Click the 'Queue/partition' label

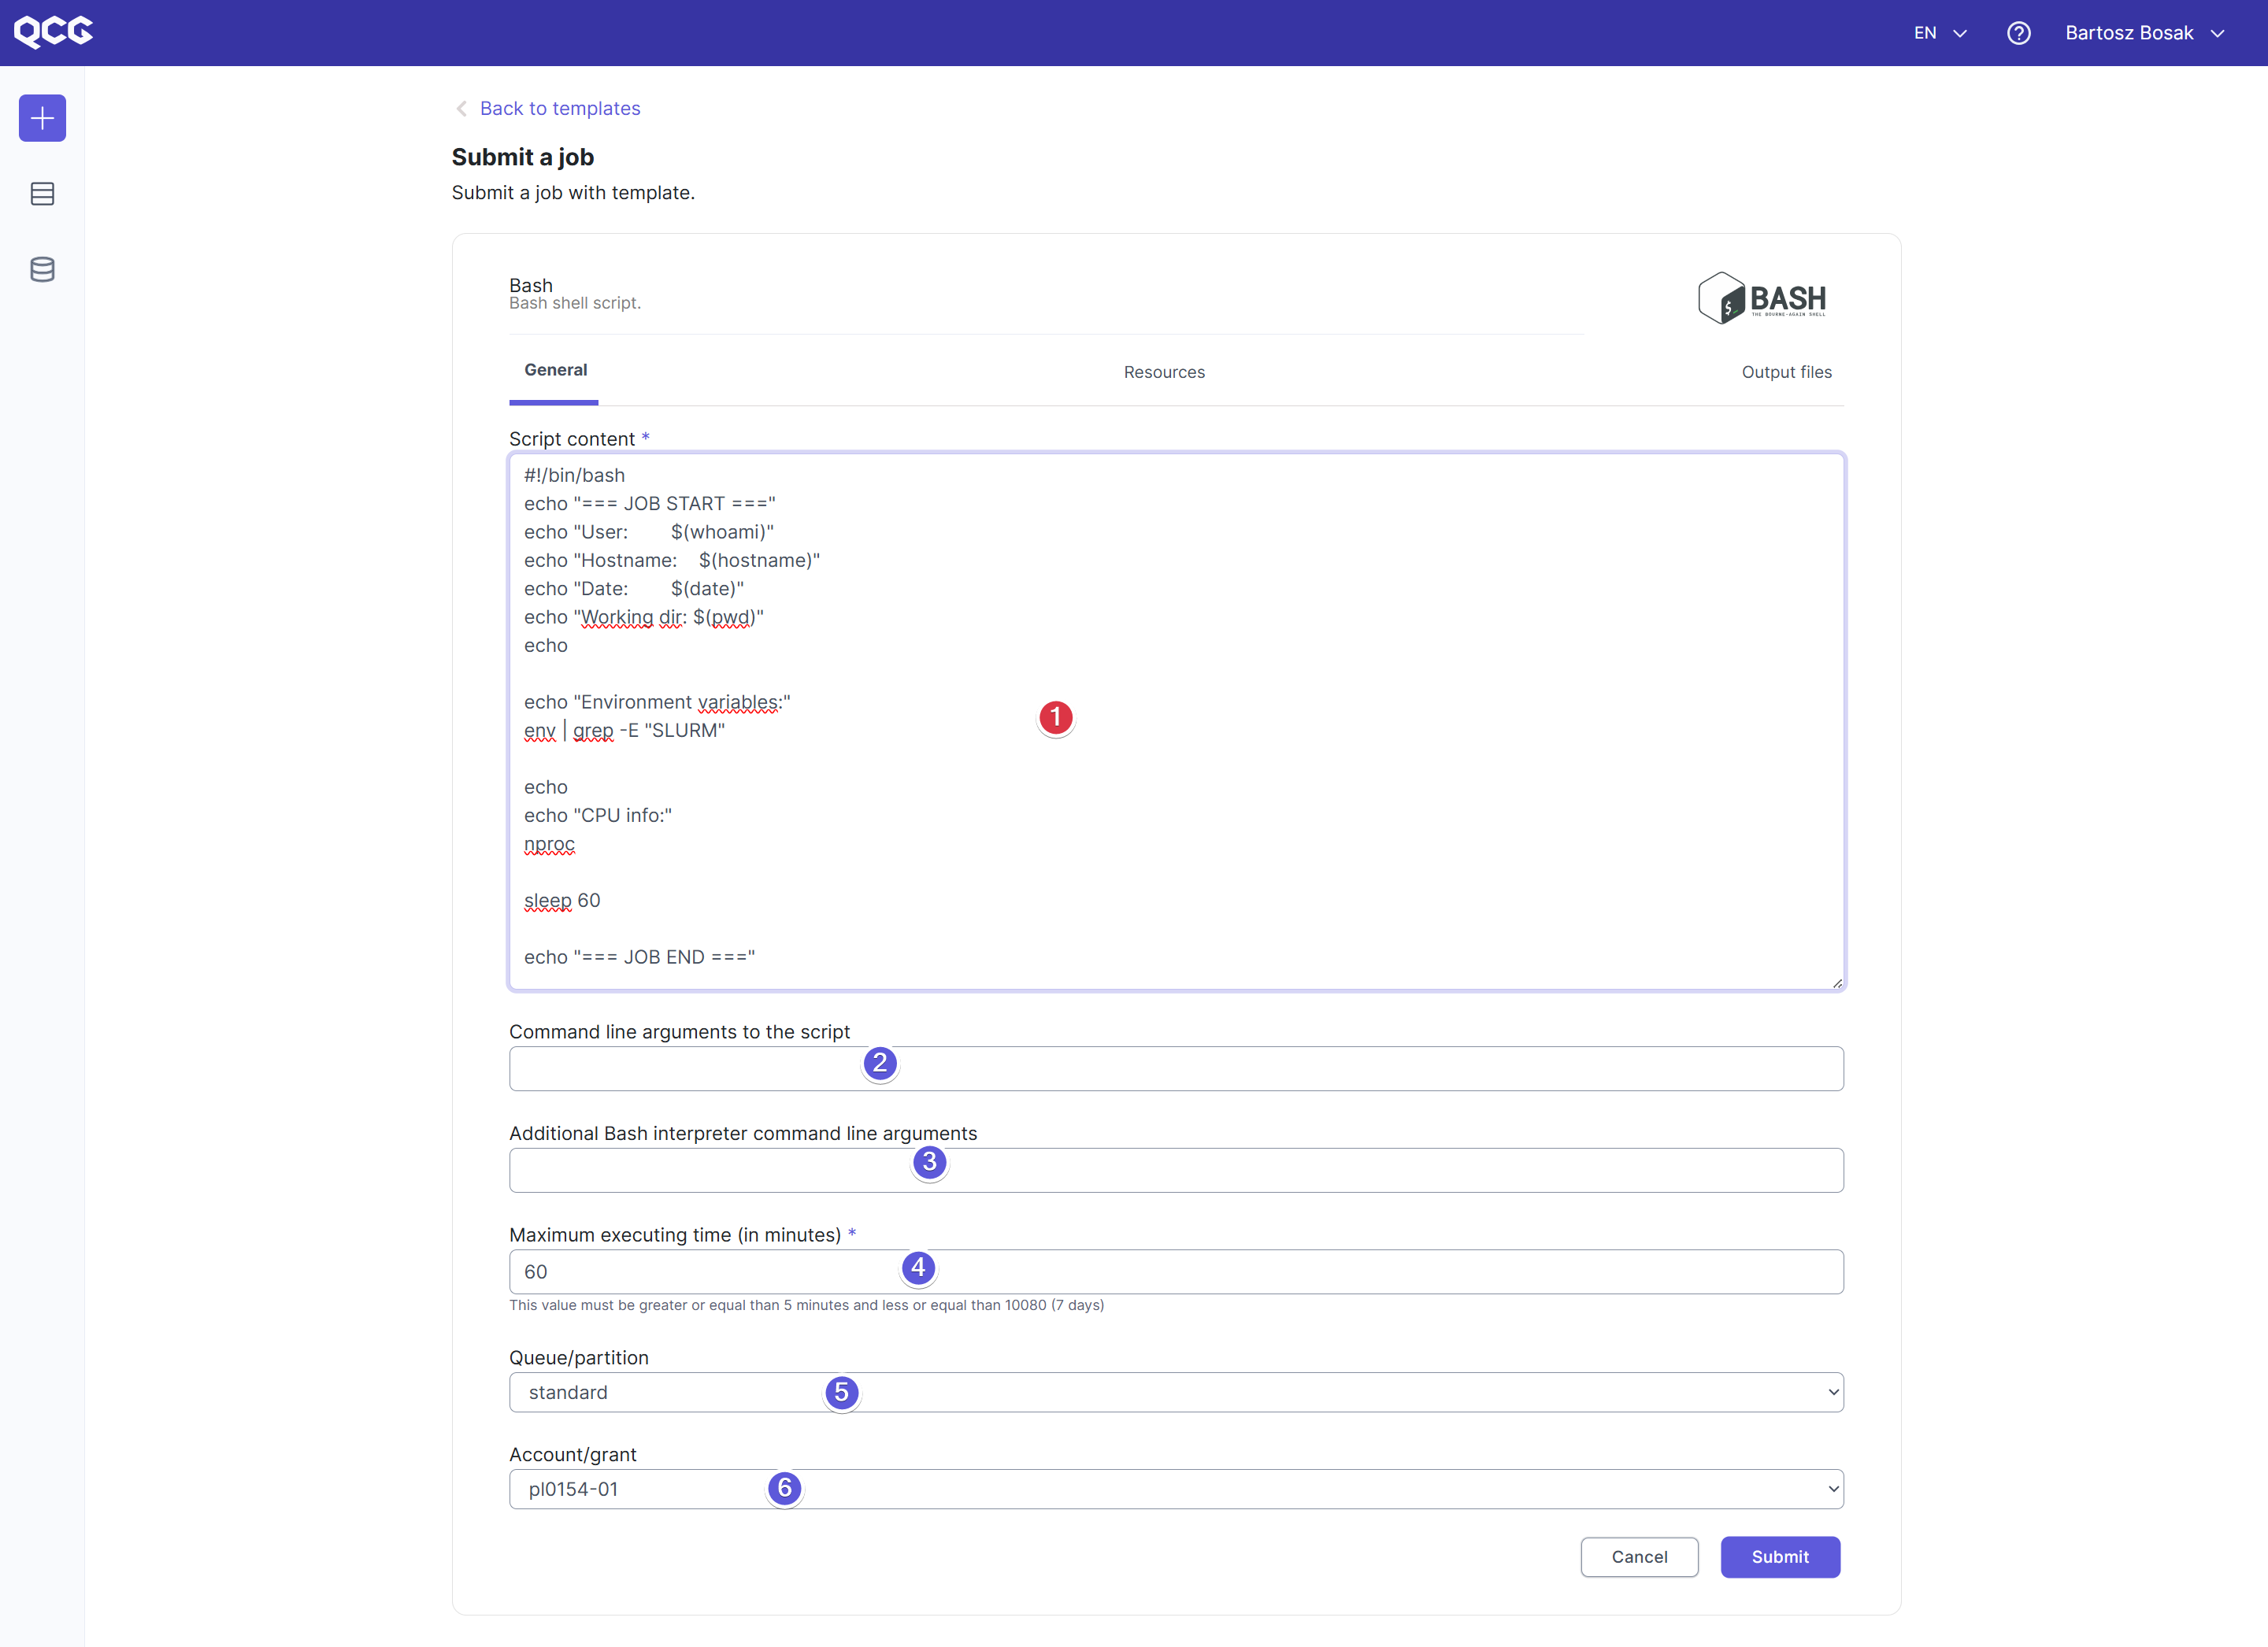click(579, 1357)
